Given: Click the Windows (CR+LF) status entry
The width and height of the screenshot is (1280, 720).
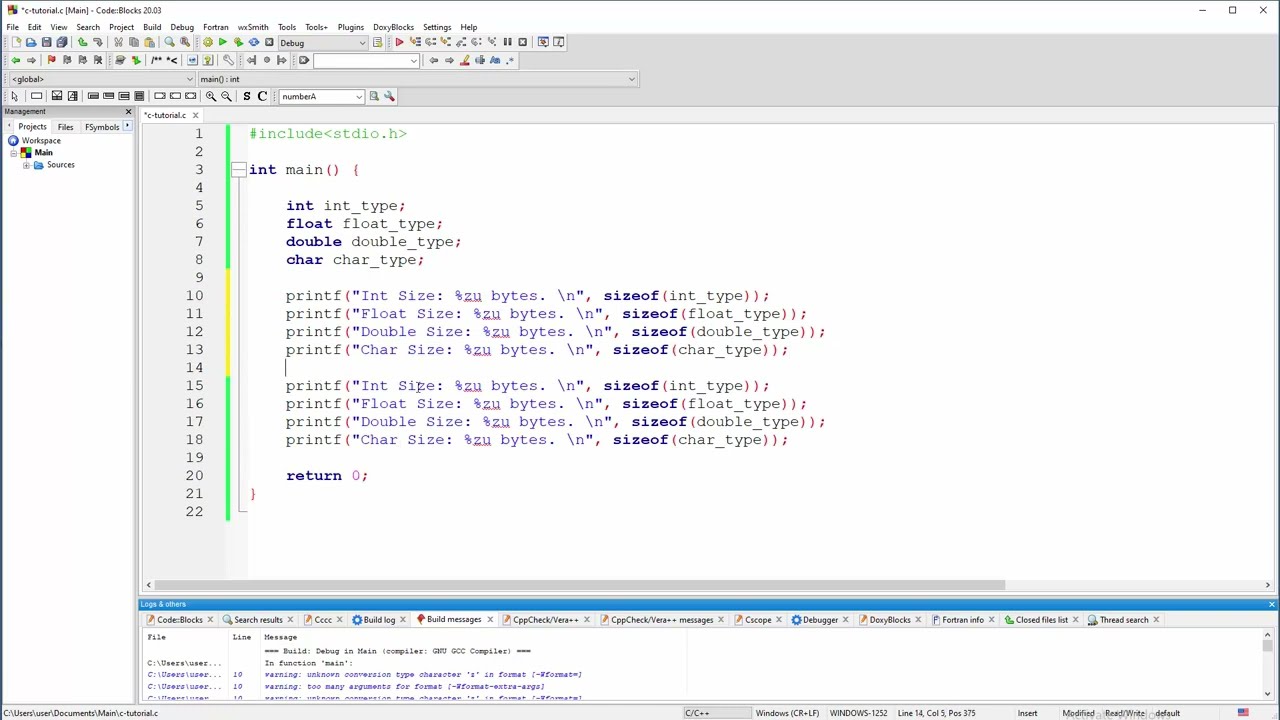Looking at the screenshot, I should pos(787,713).
